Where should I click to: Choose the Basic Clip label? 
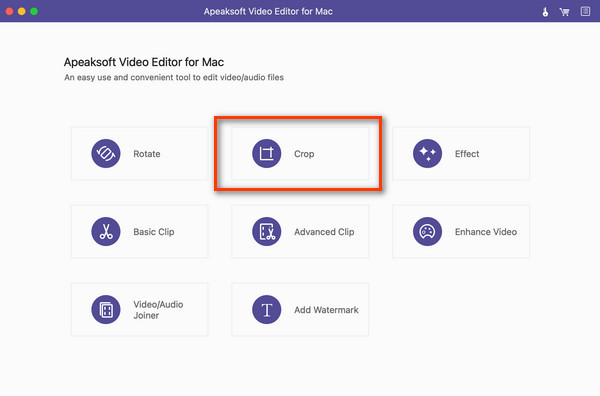pyautogui.click(x=154, y=232)
